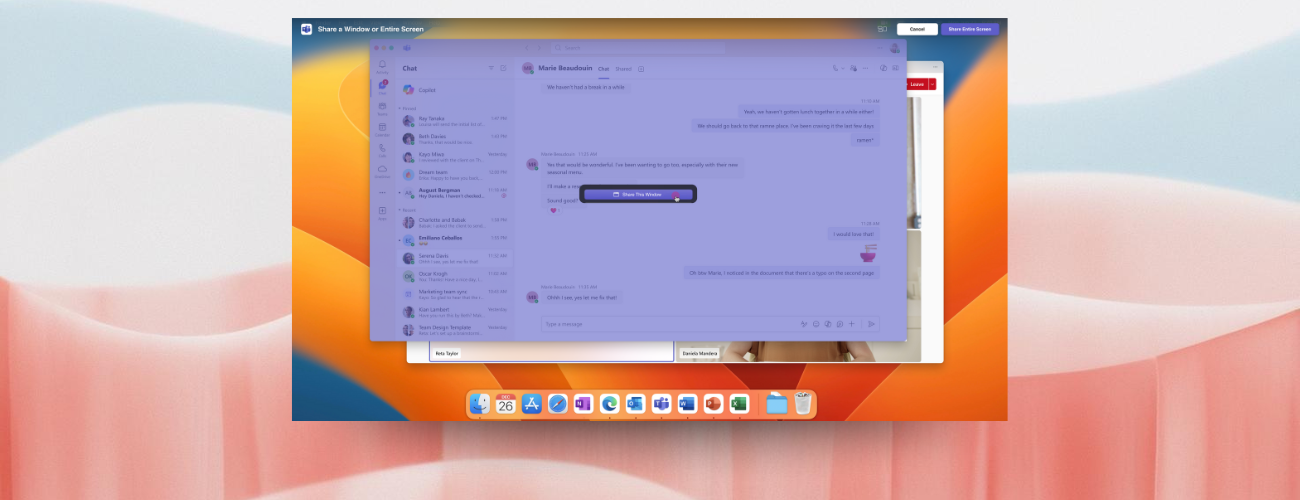The image size is (1300, 500).
Task: Click the add tab plus icon
Action: click(x=641, y=69)
